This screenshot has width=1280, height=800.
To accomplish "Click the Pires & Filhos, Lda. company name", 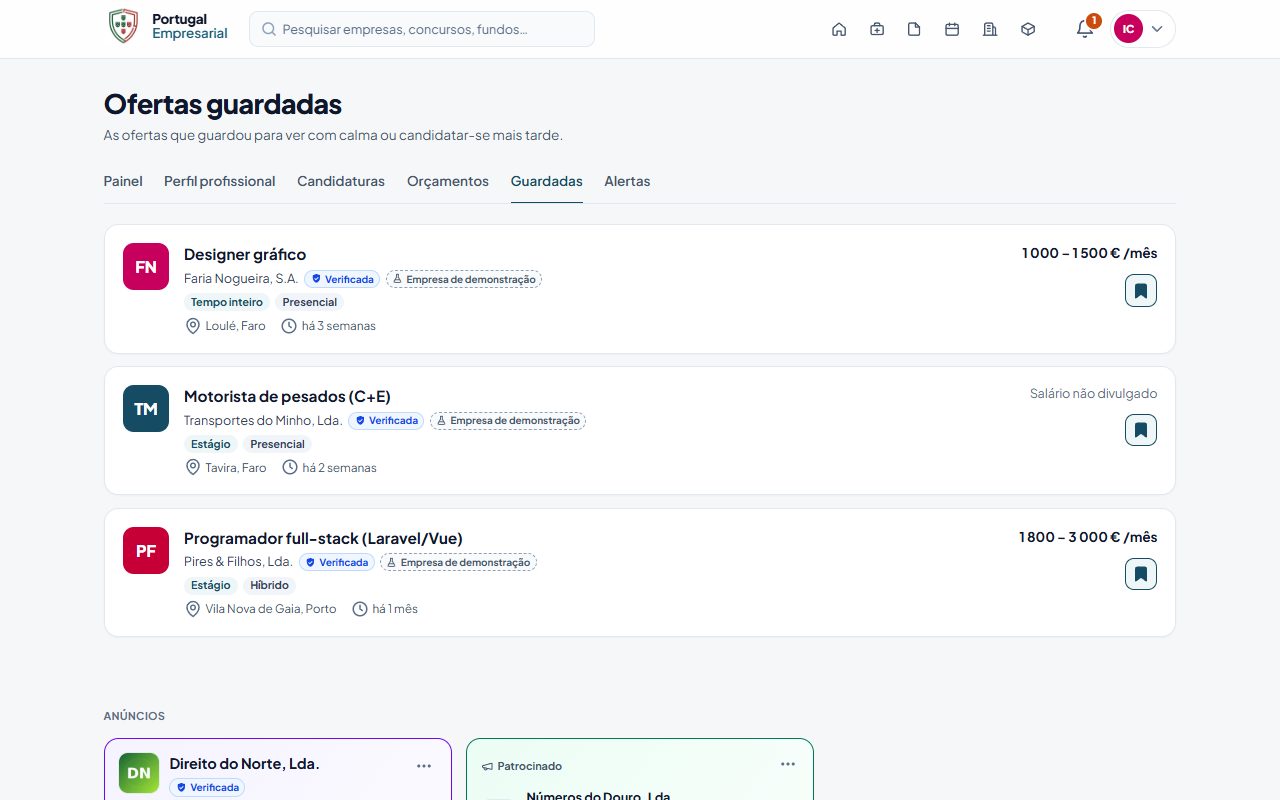I will [x=238, y=562].
